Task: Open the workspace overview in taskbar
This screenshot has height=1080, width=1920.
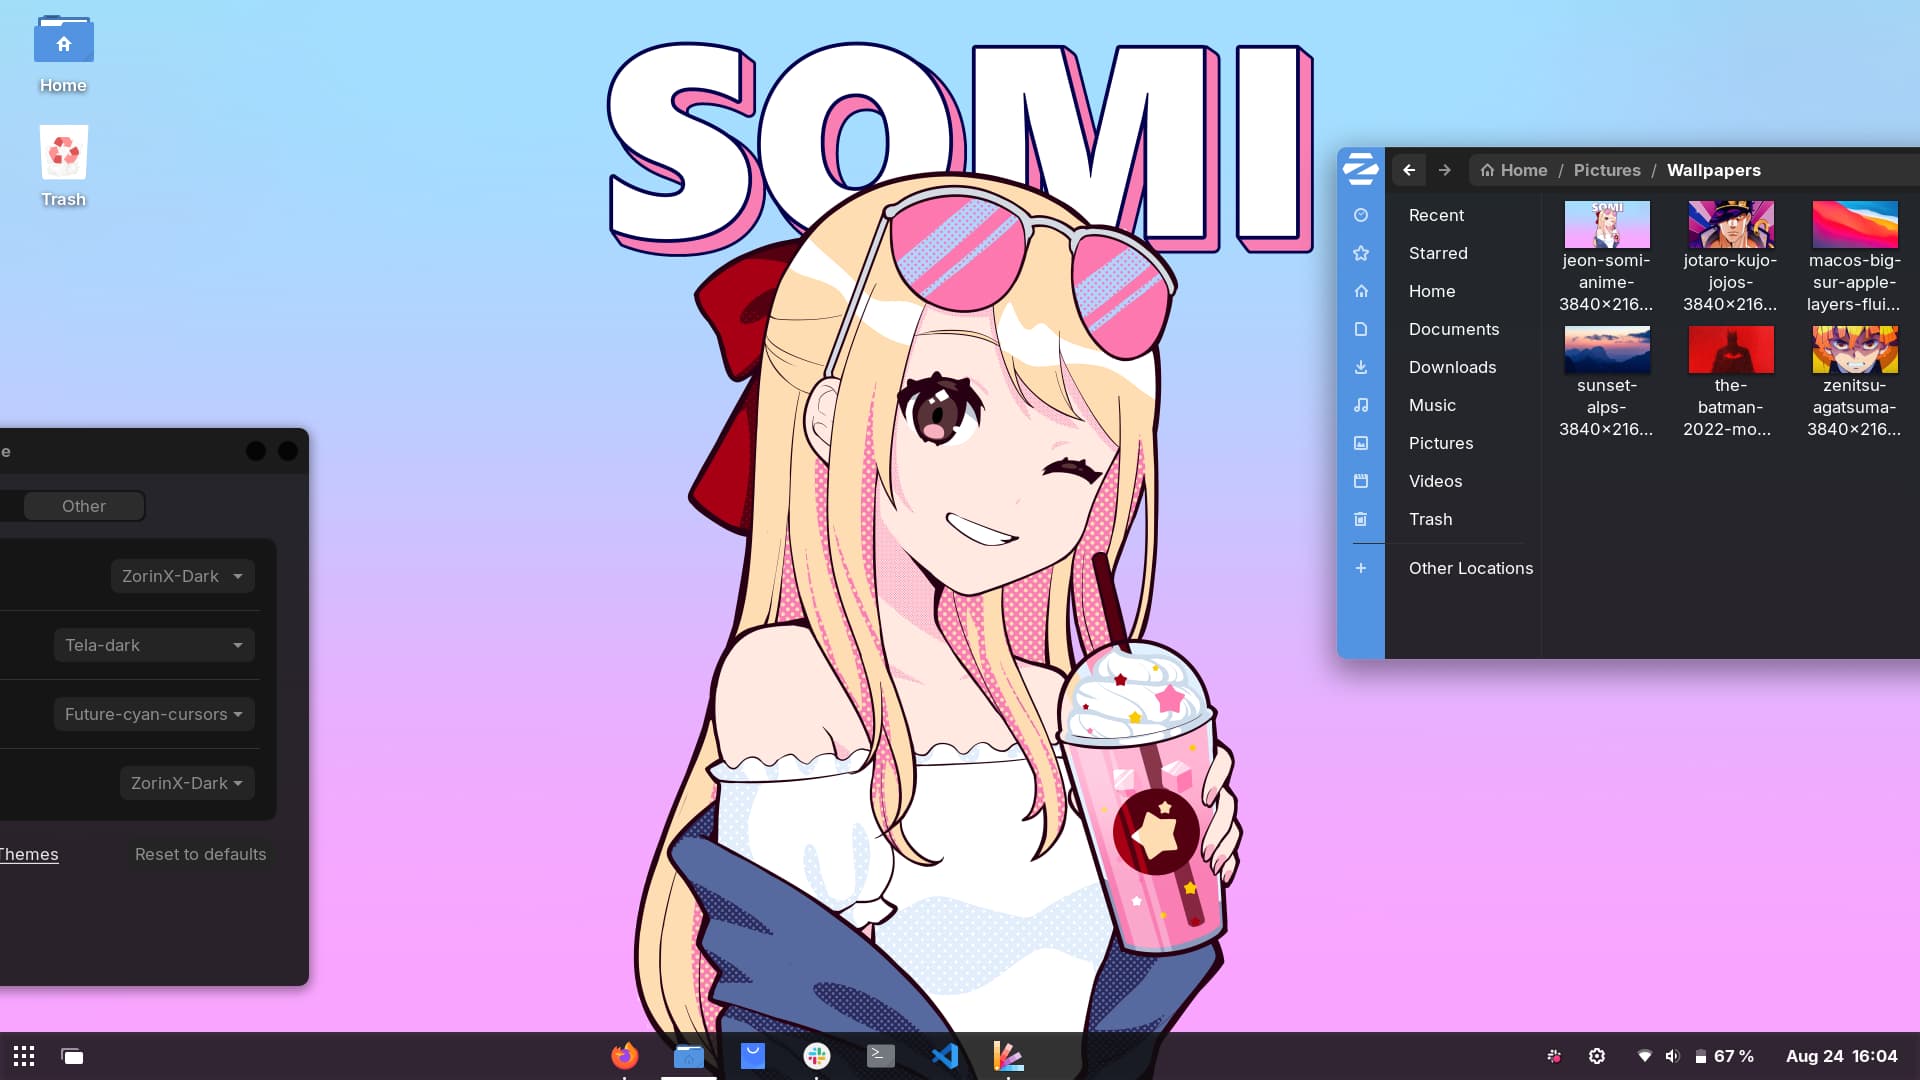Action: point(72,1056)
